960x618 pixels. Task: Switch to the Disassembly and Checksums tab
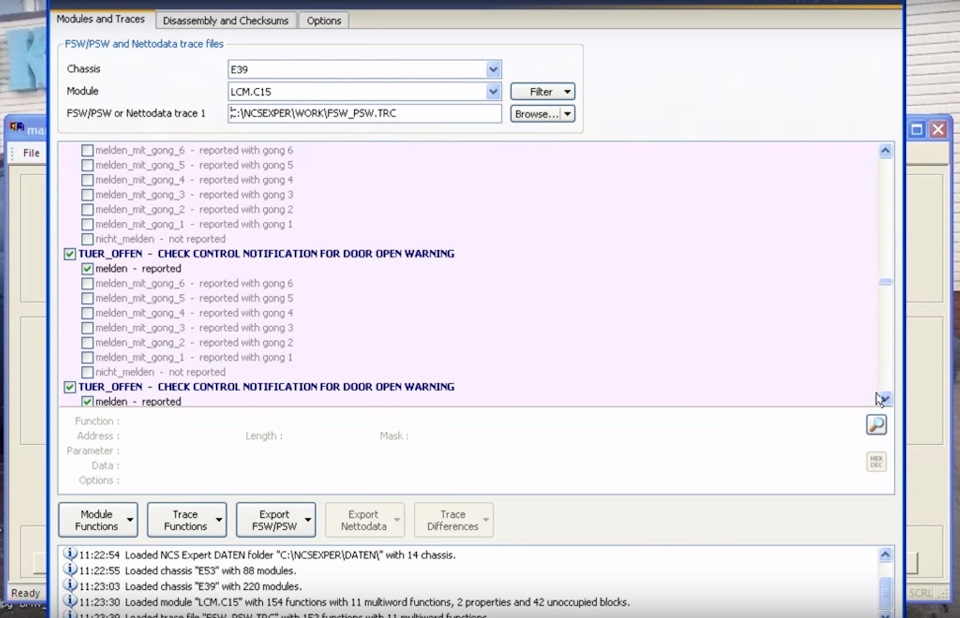(226, 20)
